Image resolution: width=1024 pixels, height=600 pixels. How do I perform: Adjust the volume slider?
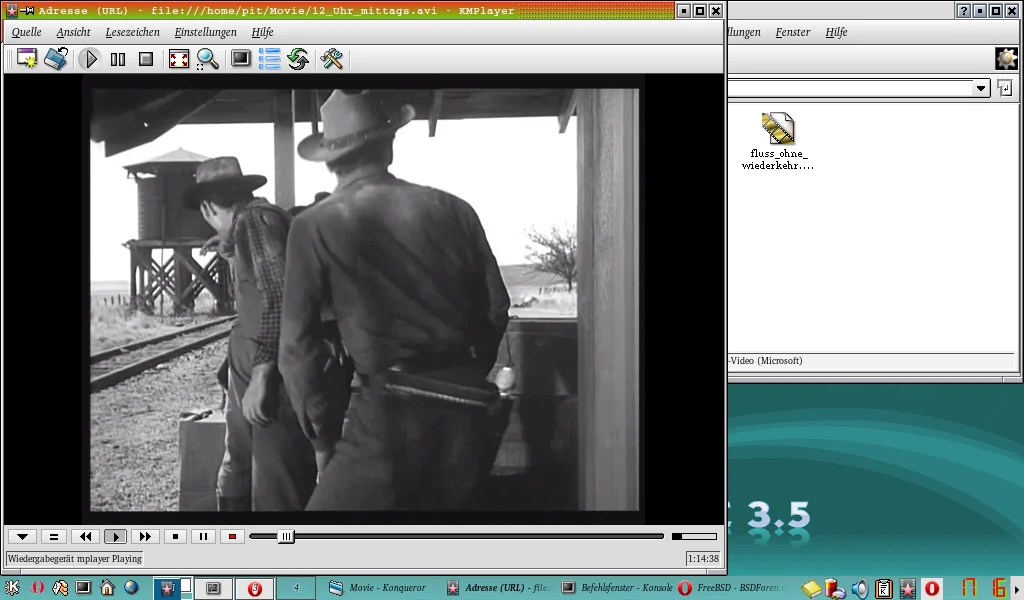click(694, 537)
